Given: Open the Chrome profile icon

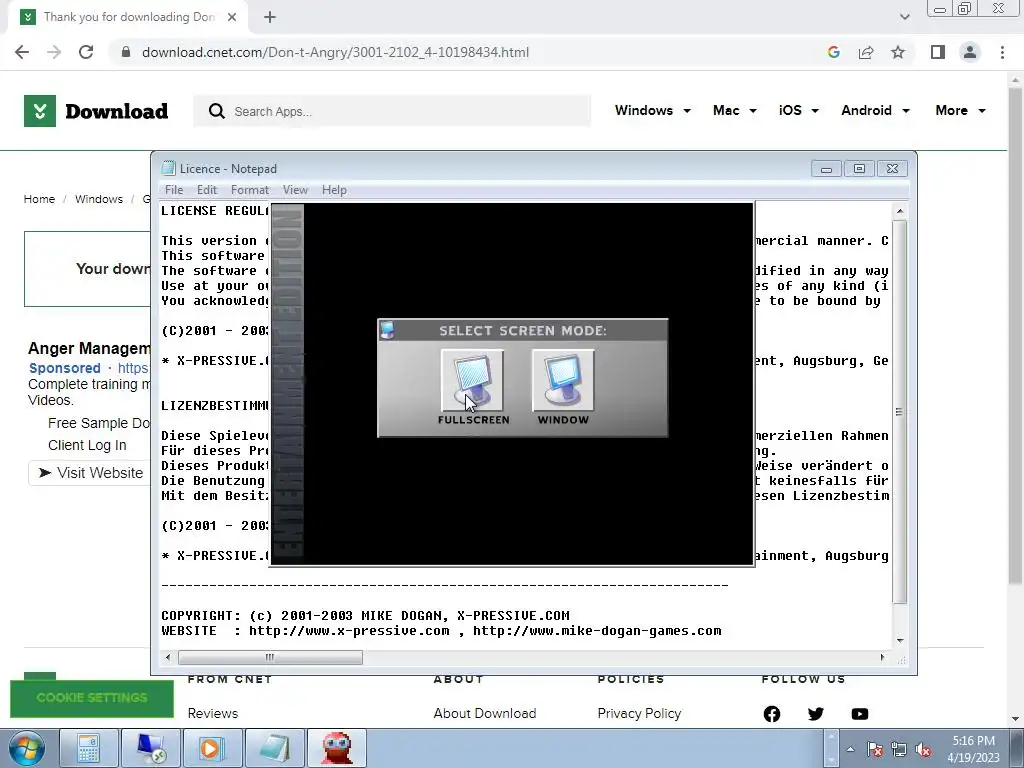Looking at the screenshot, I should 970,52.
